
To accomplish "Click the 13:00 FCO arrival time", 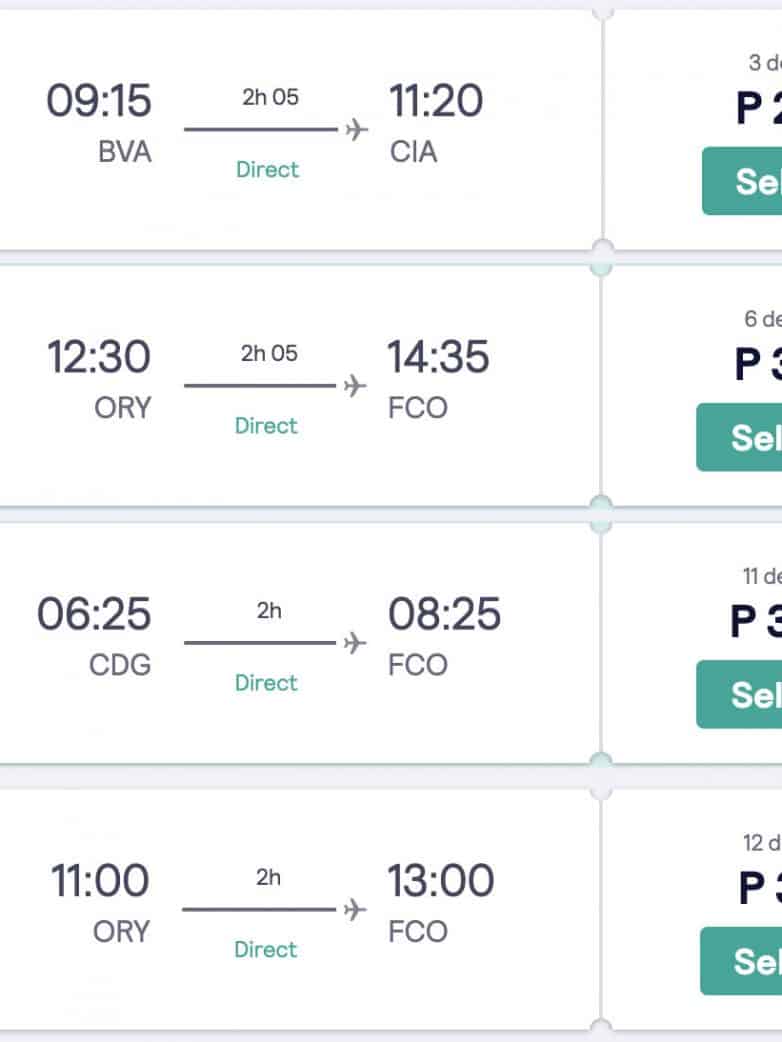I will coord(441,881).
